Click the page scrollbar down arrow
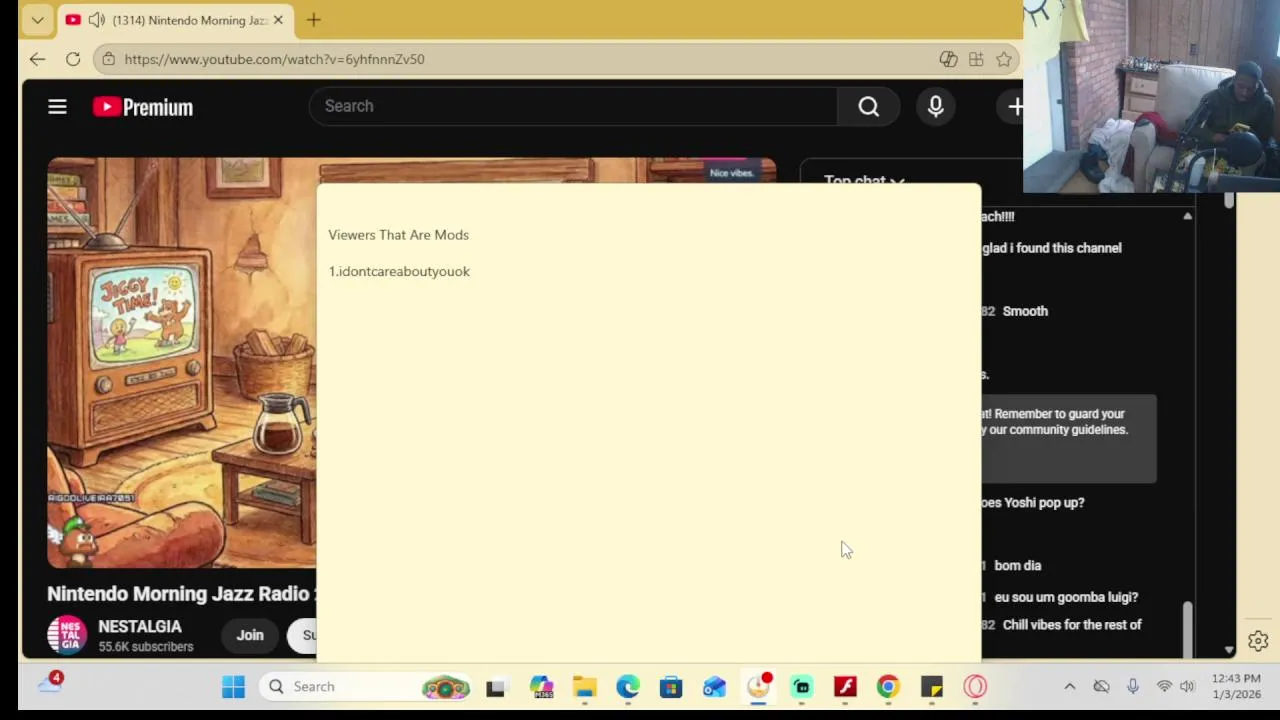 point(1229,650)
